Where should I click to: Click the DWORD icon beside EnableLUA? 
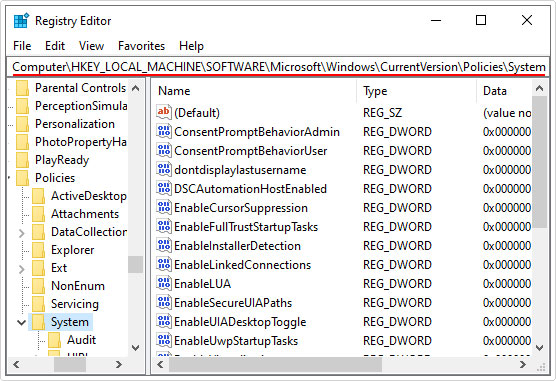163,283
